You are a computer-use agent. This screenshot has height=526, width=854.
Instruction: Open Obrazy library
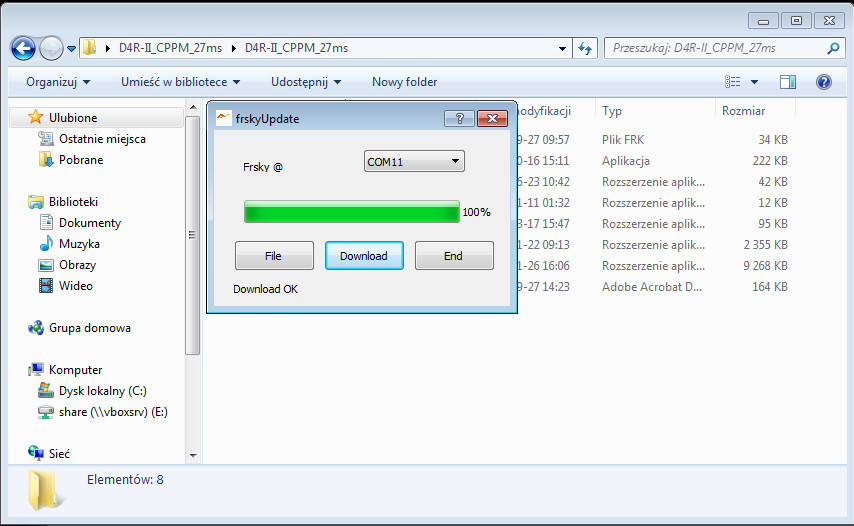(x=77, y=265)
